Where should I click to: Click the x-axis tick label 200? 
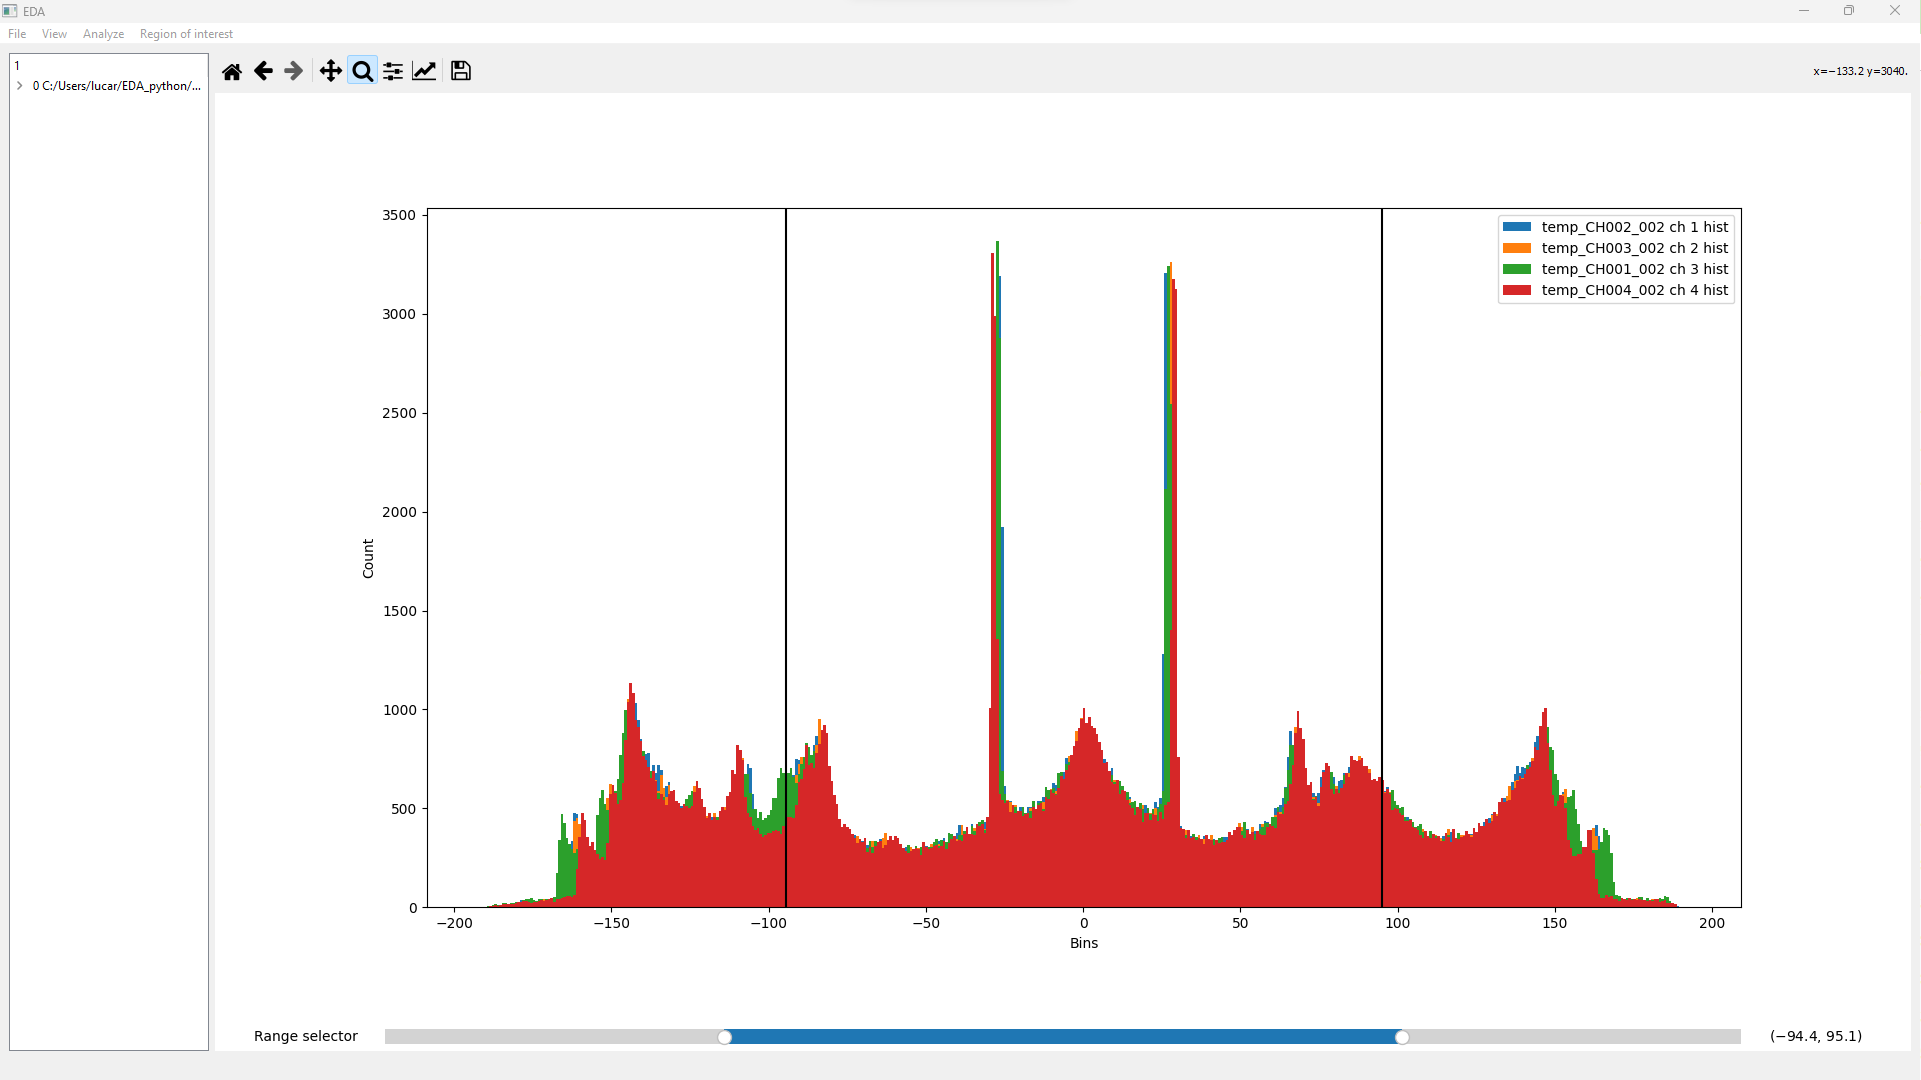click(x=1712, y=923)
